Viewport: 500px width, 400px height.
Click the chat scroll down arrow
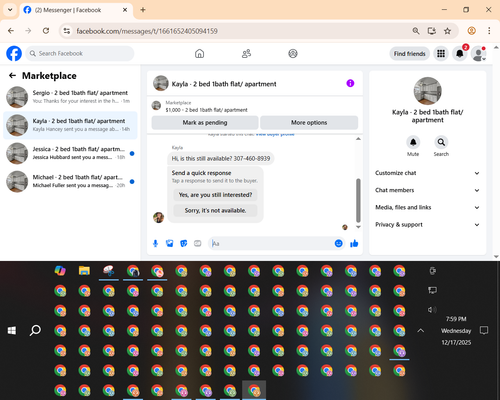click(358, 227)
